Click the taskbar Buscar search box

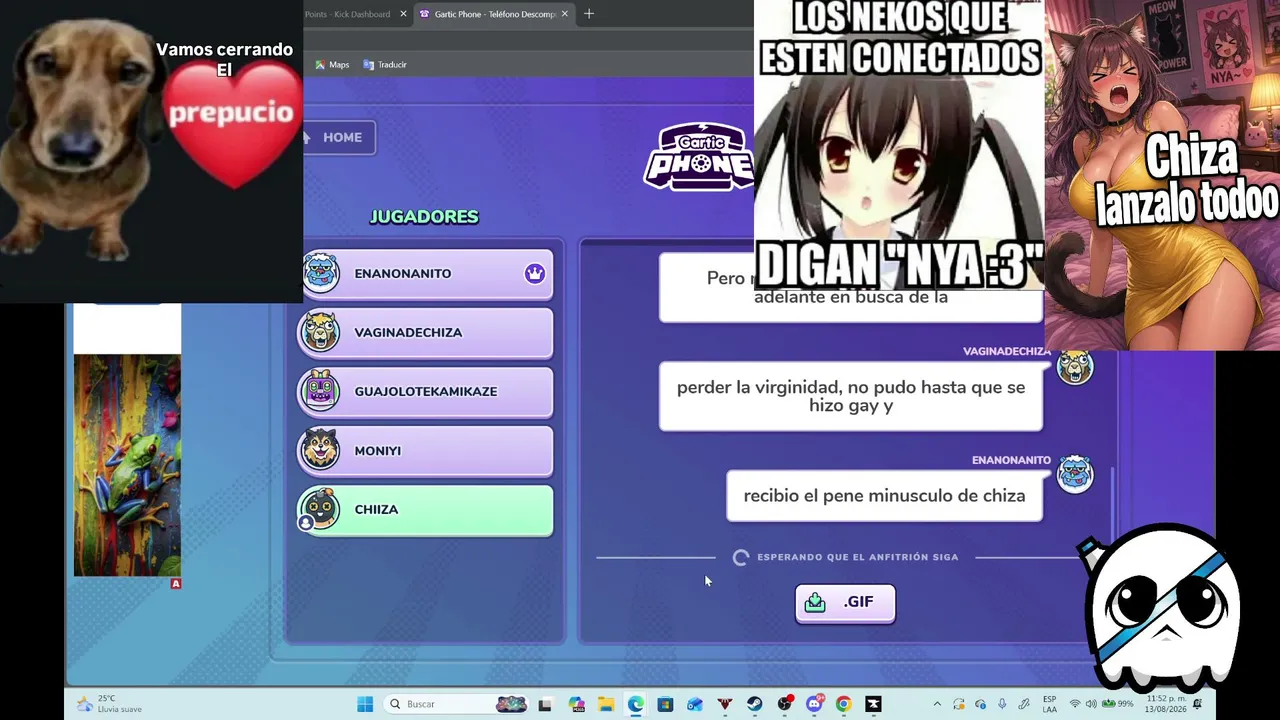(x=455, y=704)
